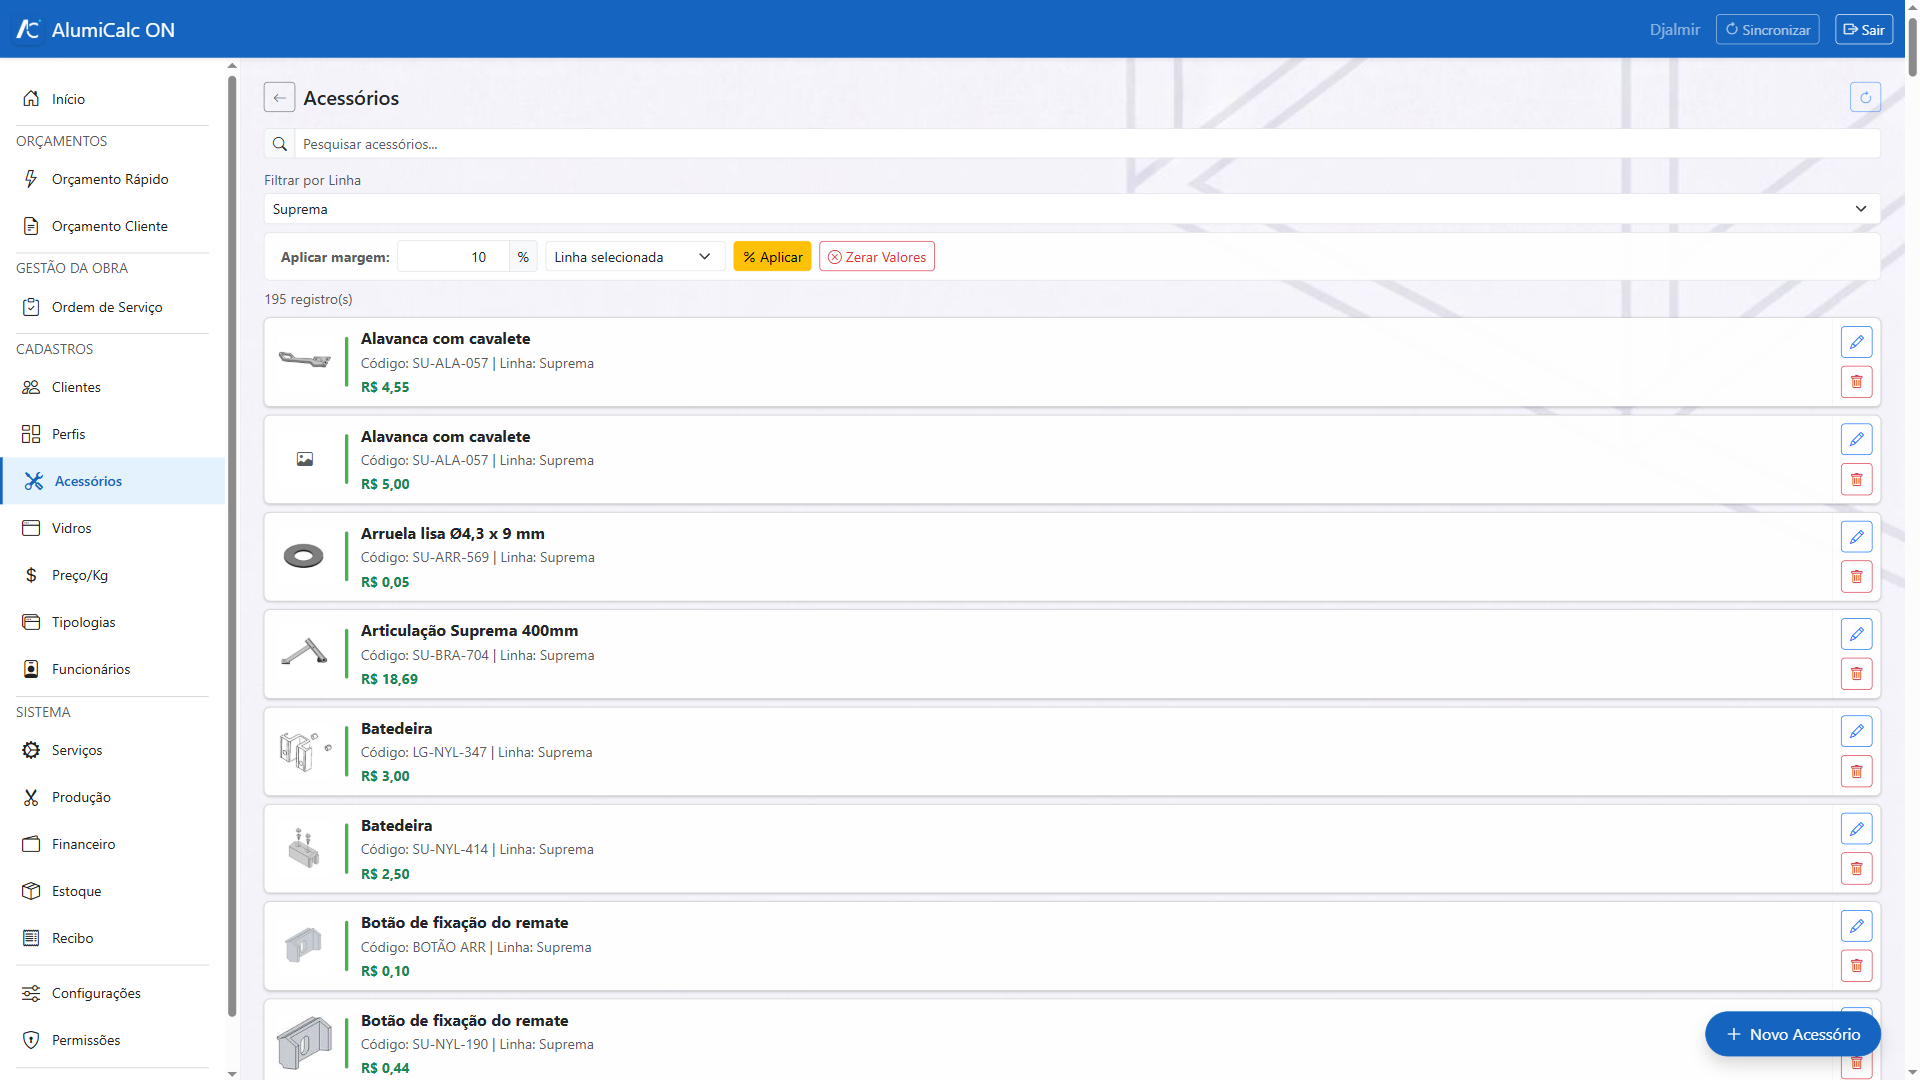Viewport: 1920px width, 1080px height.
Task: Click code text SU-ARR-569
Action: tap(451, 557)
